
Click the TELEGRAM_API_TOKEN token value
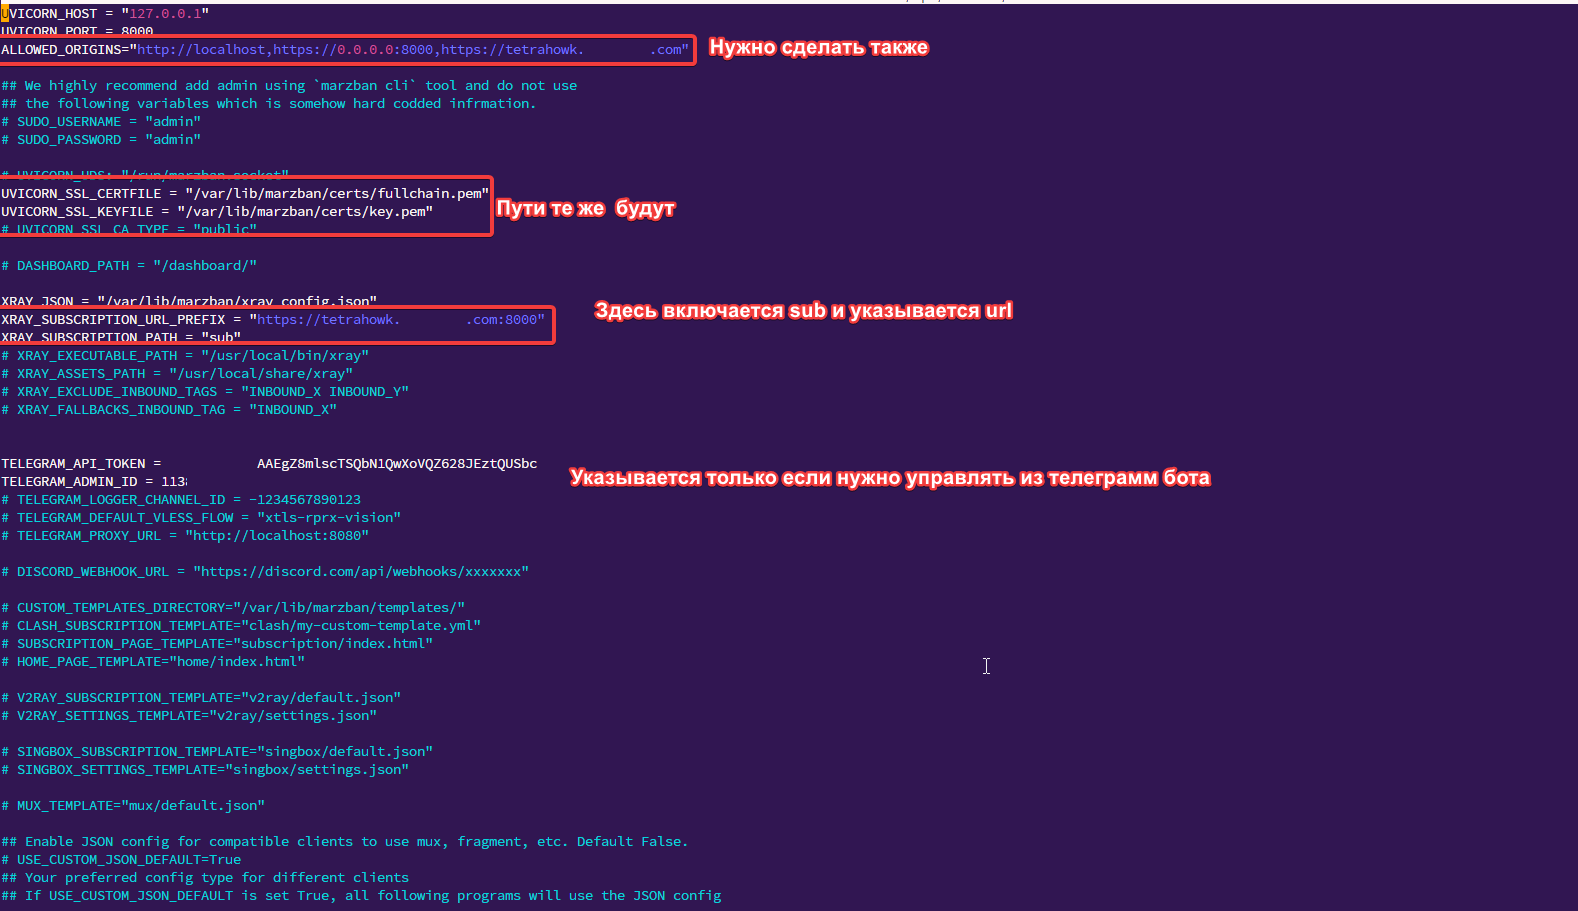(396, 464)
